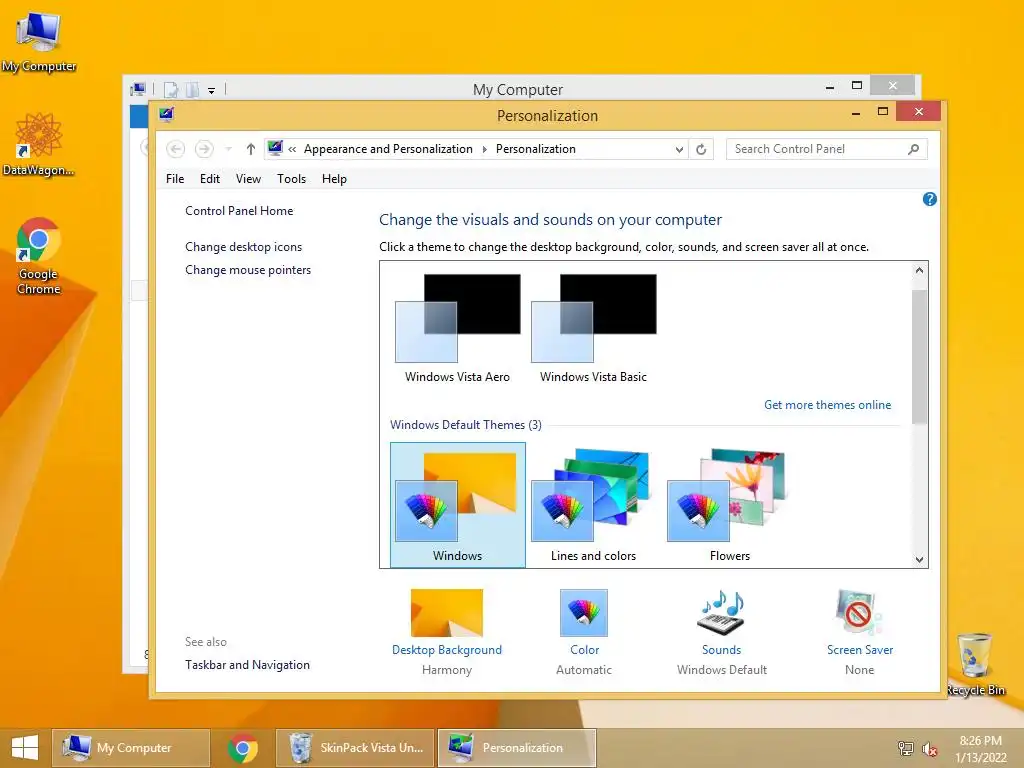Image resolution: width=1024 pixels, height=768 pixels.
Task: Open the Tools menu
Action: [x=291, y=179]
